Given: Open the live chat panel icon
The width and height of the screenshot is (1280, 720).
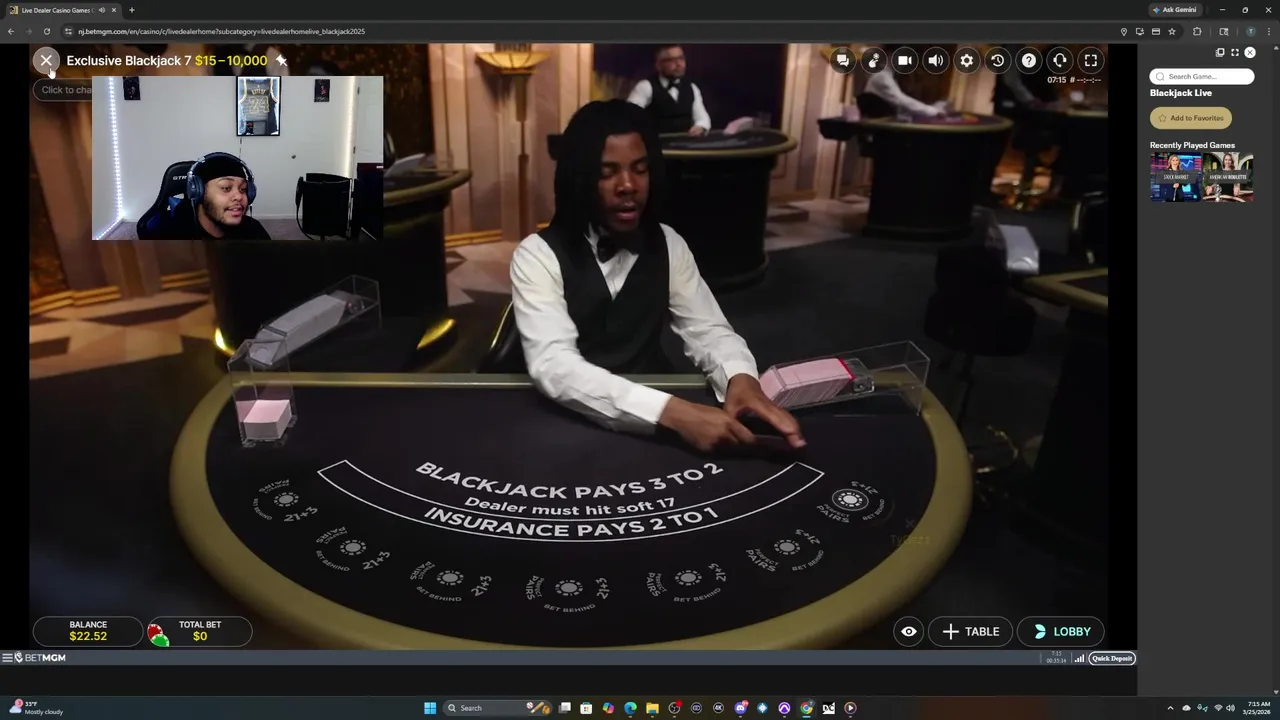Looking at the screenshot, I should click(843, 60).
